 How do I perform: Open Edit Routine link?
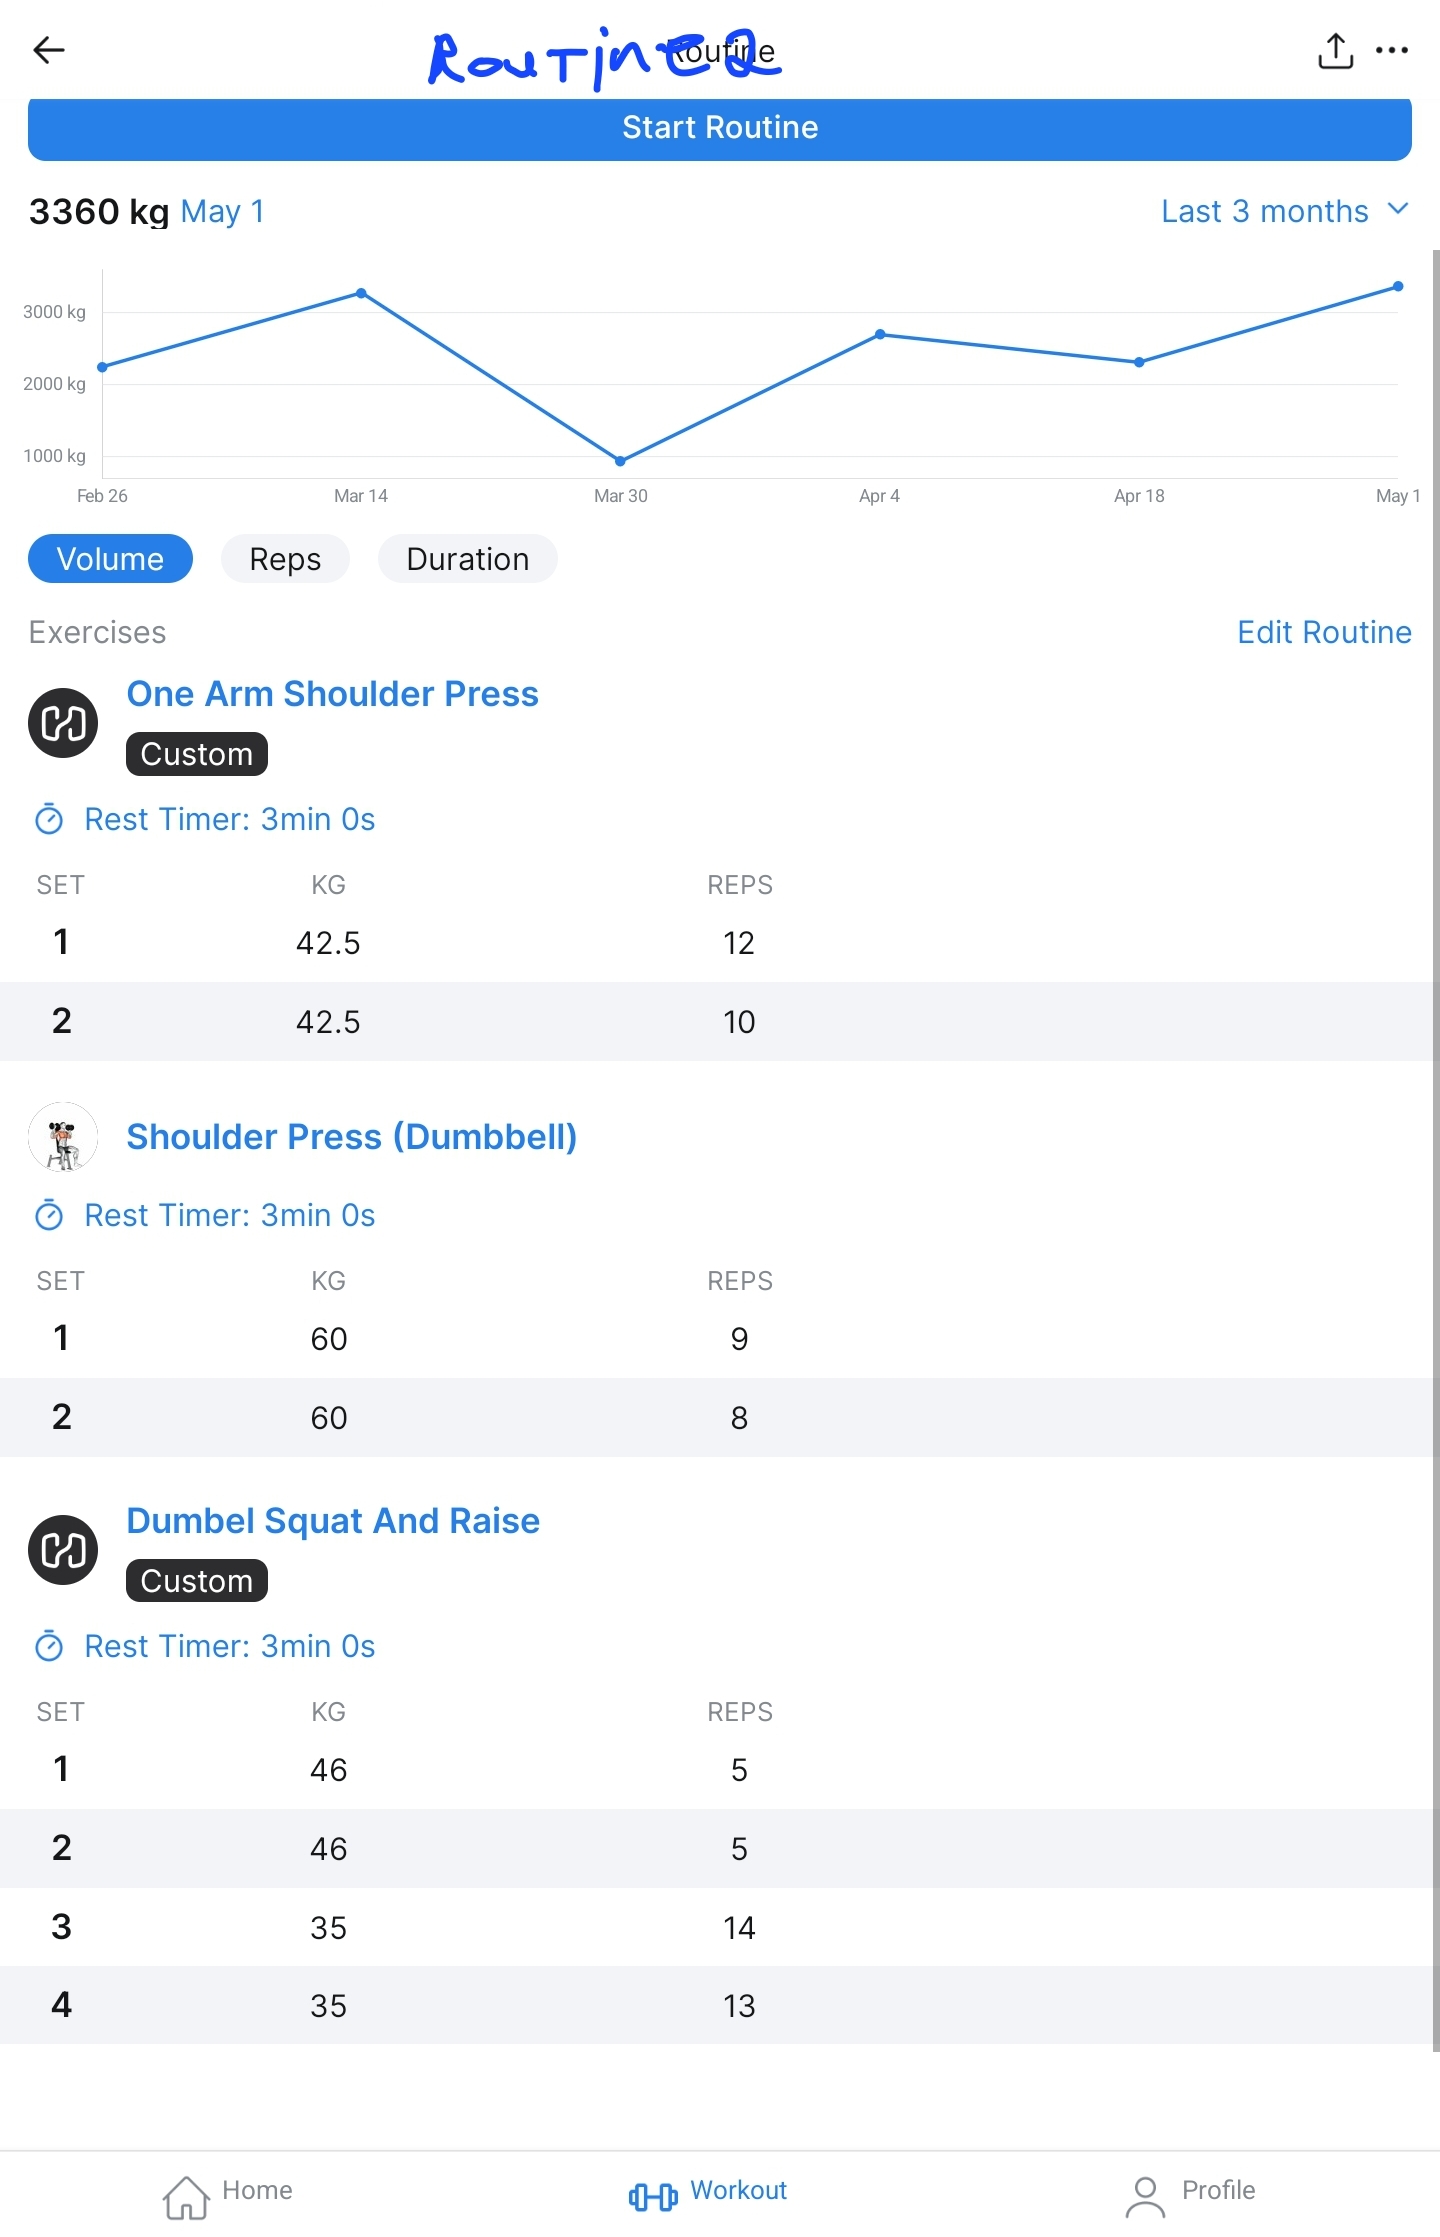click(x=1324, y=632)
